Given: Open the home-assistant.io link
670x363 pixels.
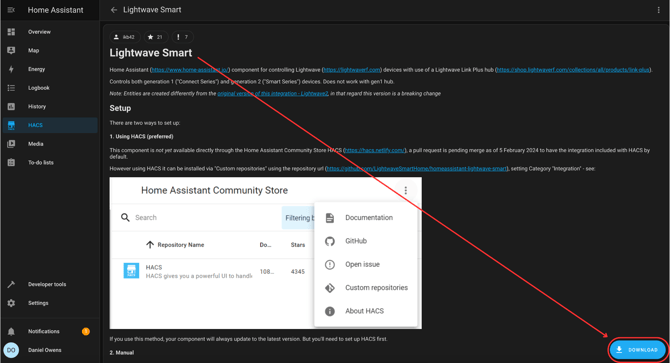Looking at the screenshot, I should coord(190,70).
